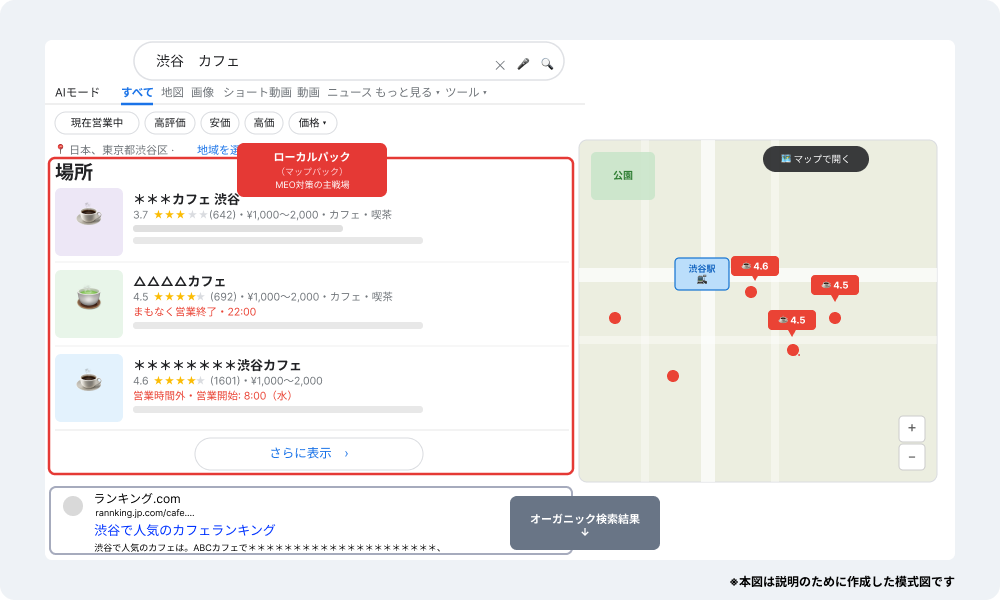Click the ランキング.com site name
Screen dimensions: 1000x600
[138, 499]
